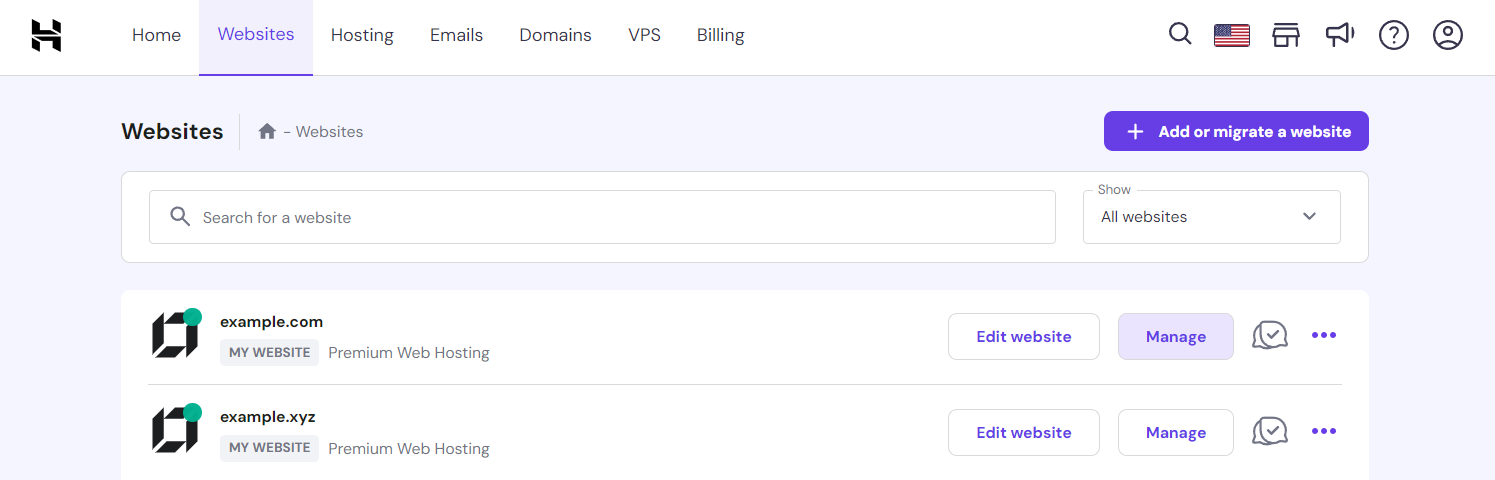Open announcements megaphone icon

(x=1340, y=35)
